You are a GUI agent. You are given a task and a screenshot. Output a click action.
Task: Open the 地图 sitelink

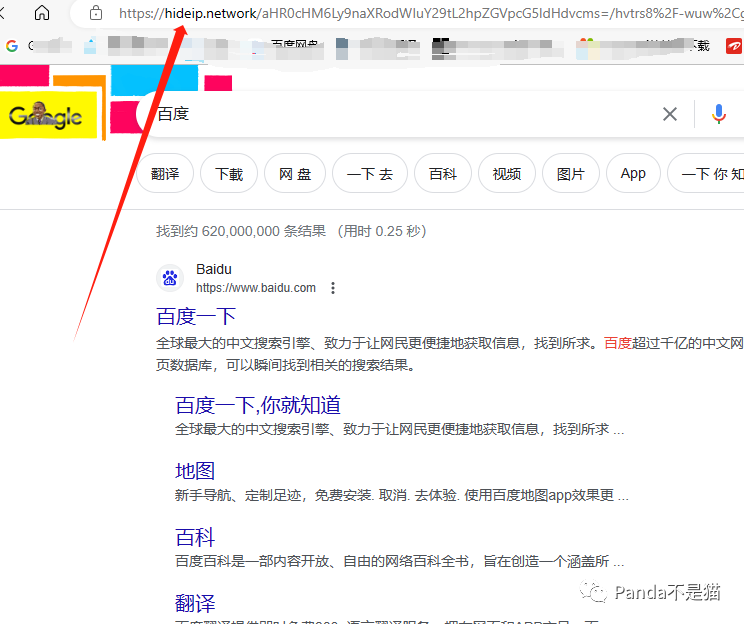[195, 471]
